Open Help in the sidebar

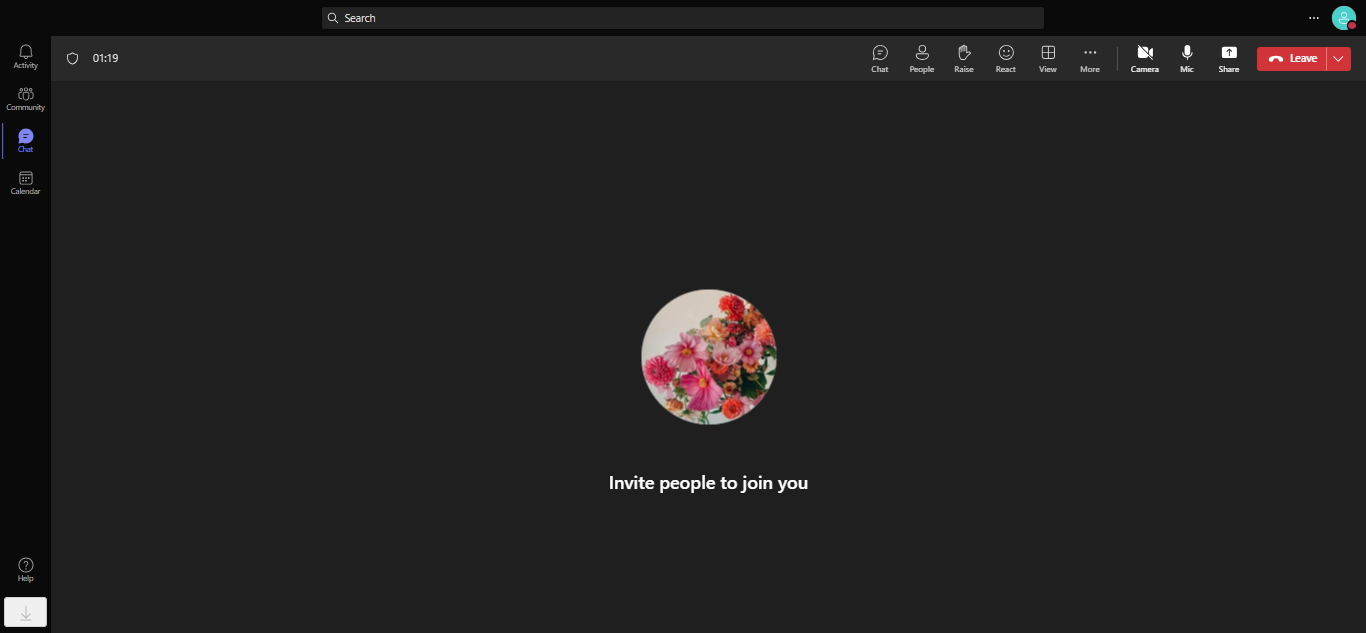pos(26,569)
